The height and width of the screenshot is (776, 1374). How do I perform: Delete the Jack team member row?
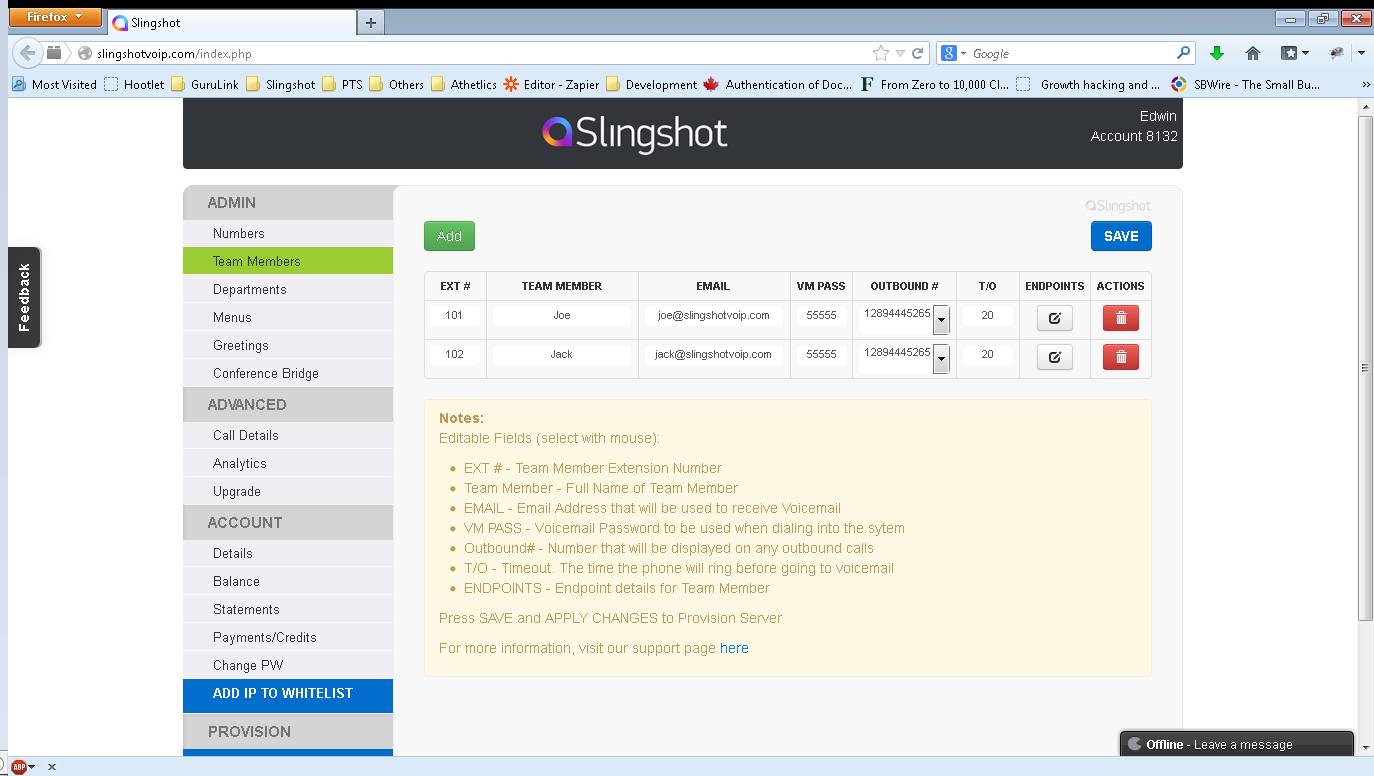tap(1120, 357)
